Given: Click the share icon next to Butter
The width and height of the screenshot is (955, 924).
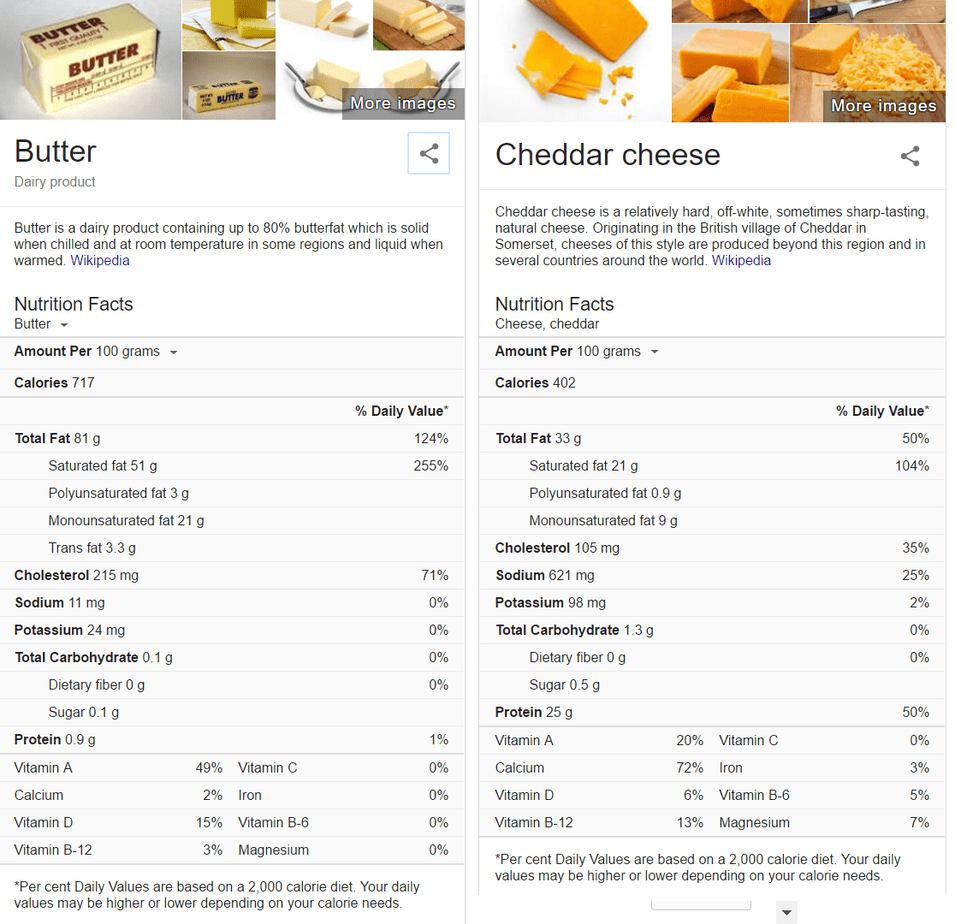Looking at the screenshot, I should pos(428,153).
